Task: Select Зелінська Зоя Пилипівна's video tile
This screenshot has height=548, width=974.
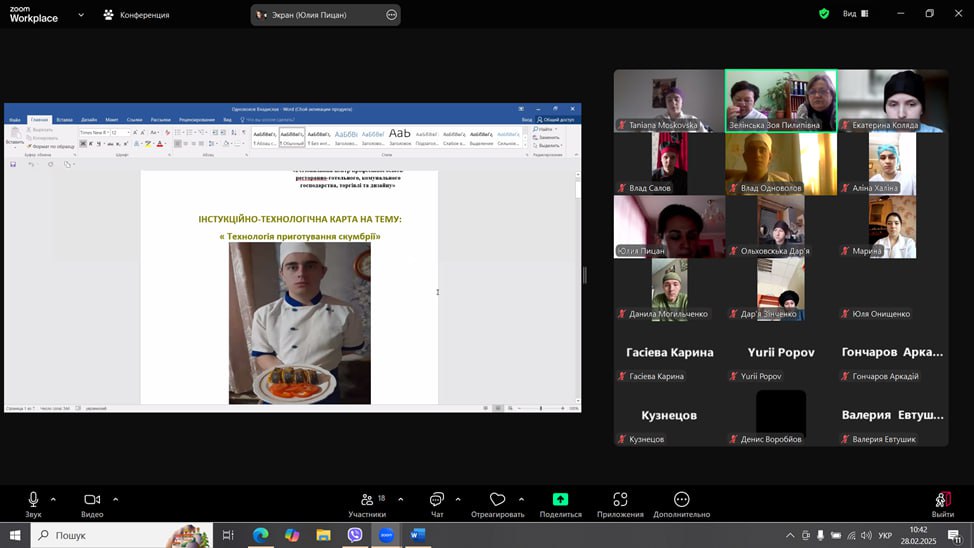Action: tap(780, 100)
